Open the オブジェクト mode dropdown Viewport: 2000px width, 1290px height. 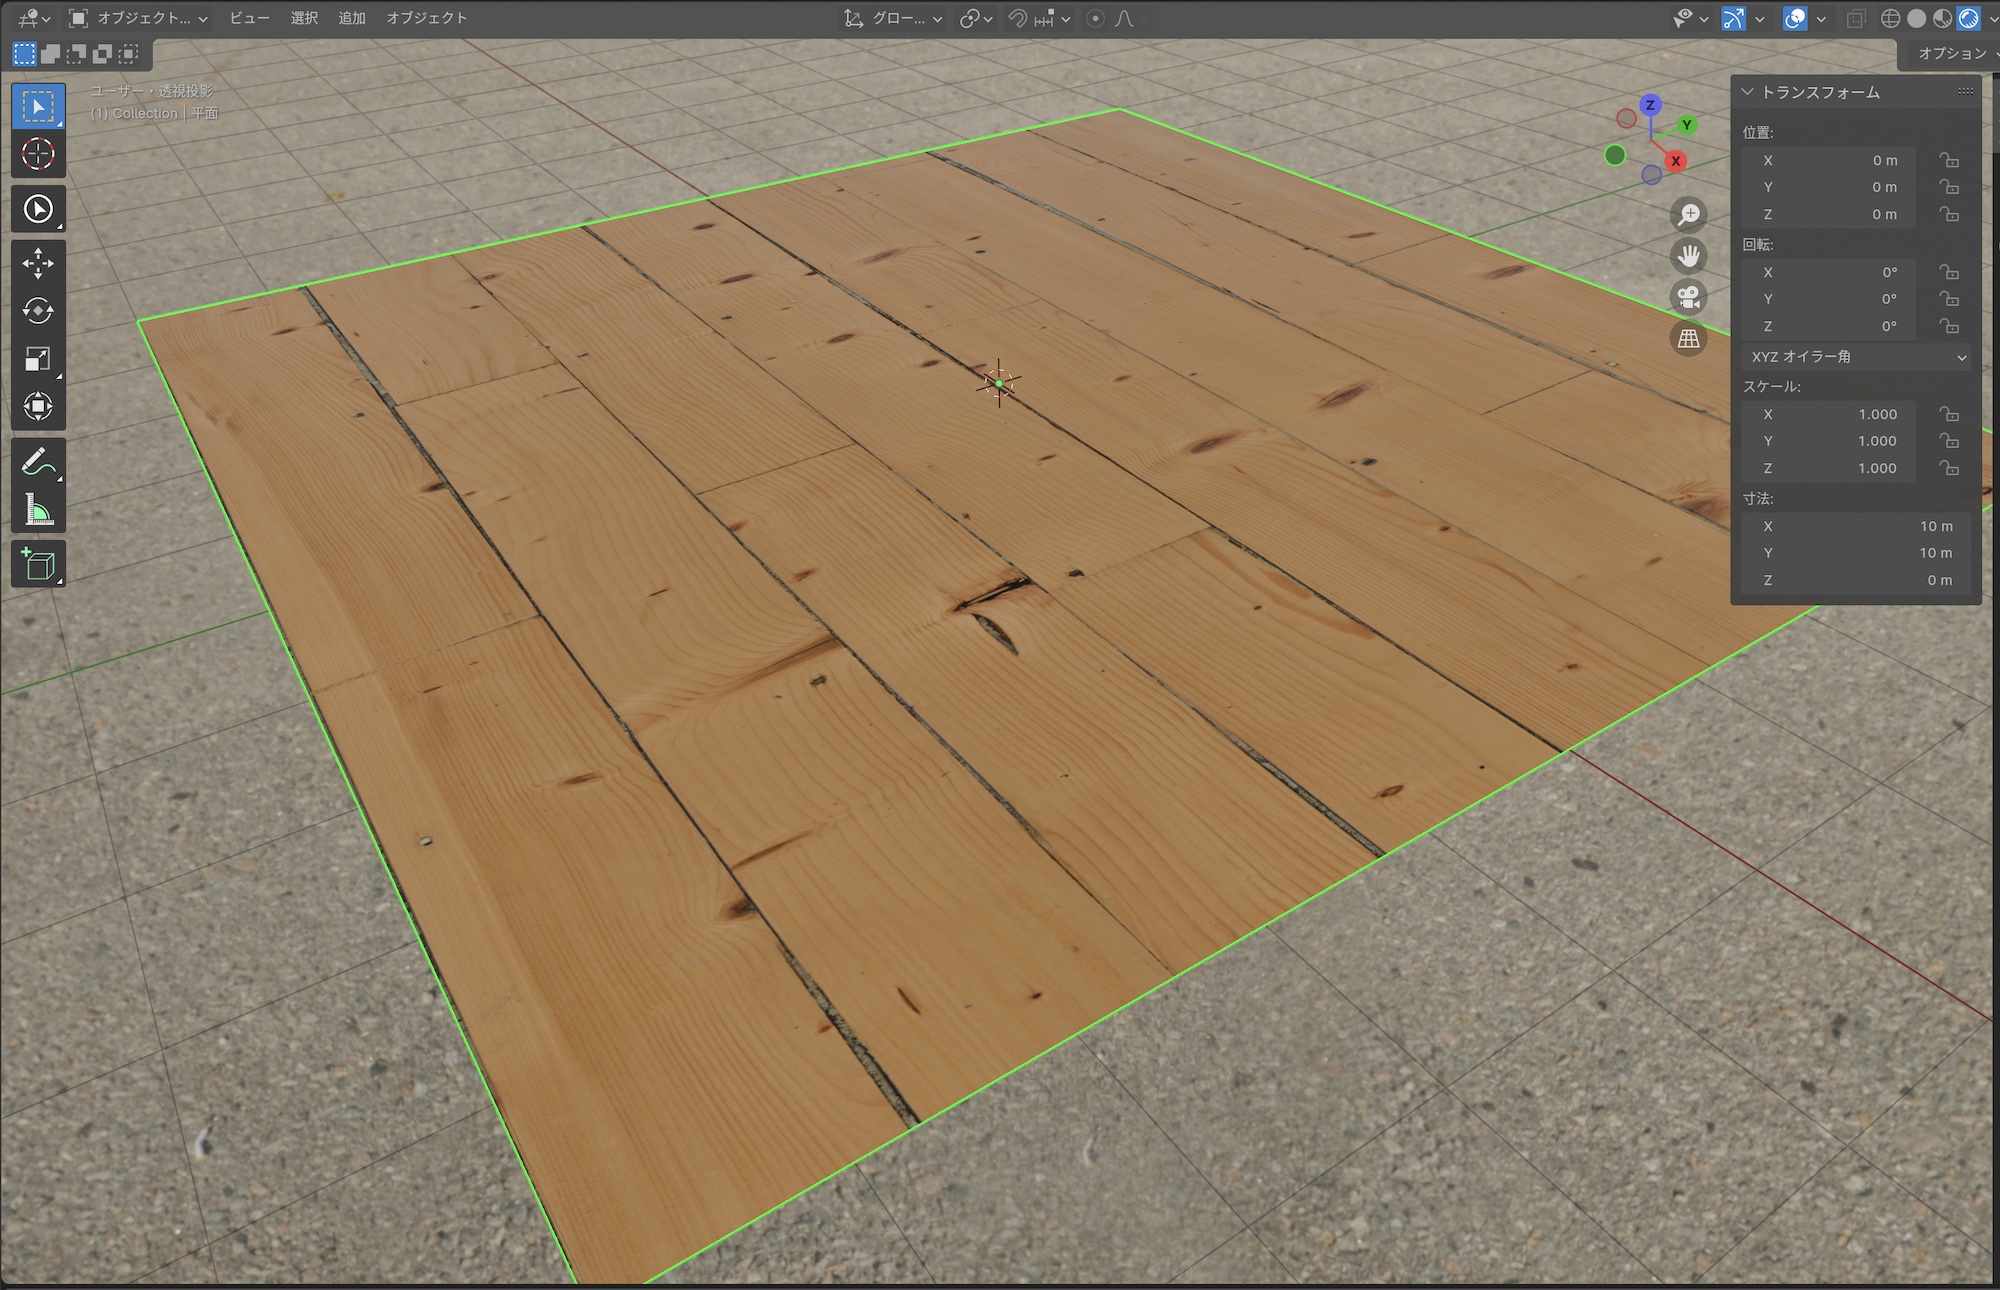[x=138, y=18]
